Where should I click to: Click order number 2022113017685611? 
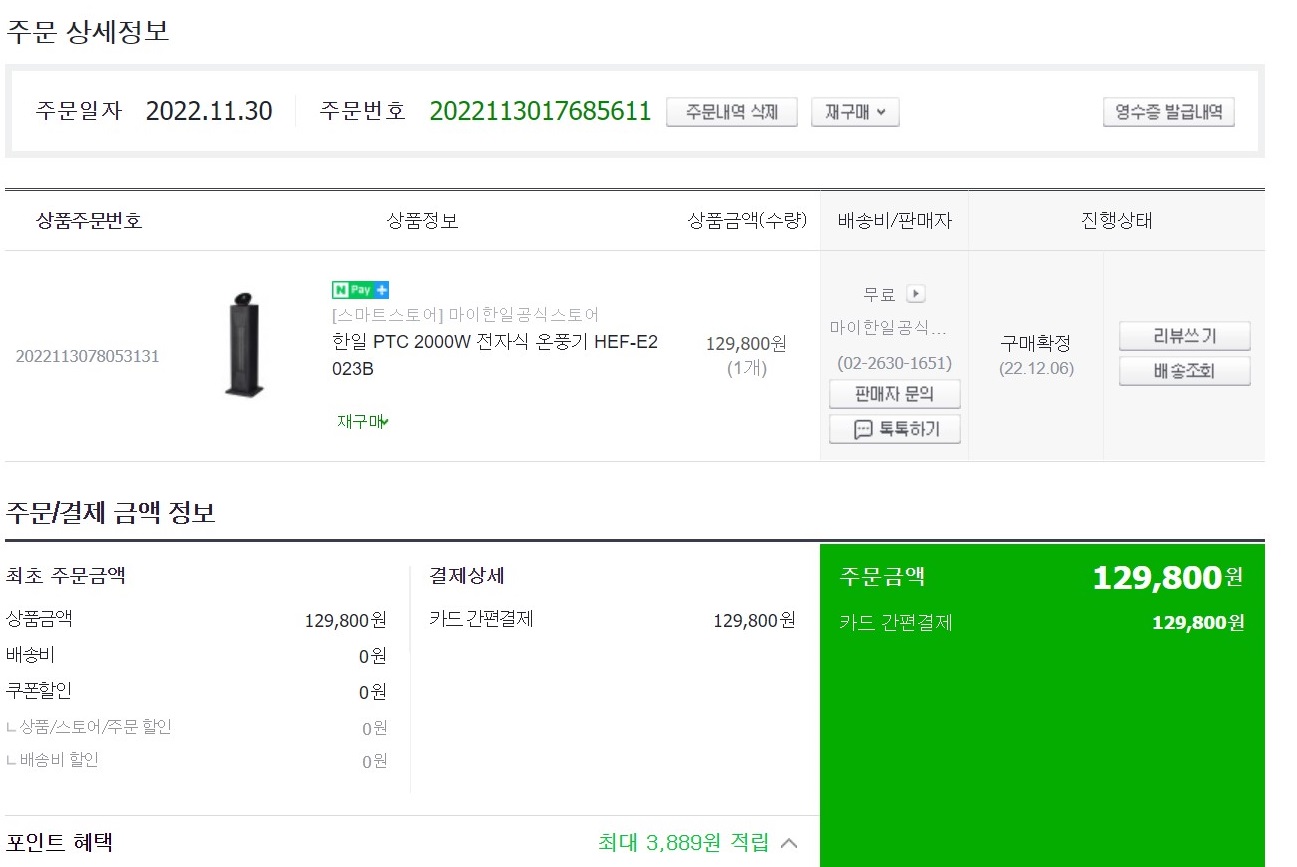(x=540, y=111)
